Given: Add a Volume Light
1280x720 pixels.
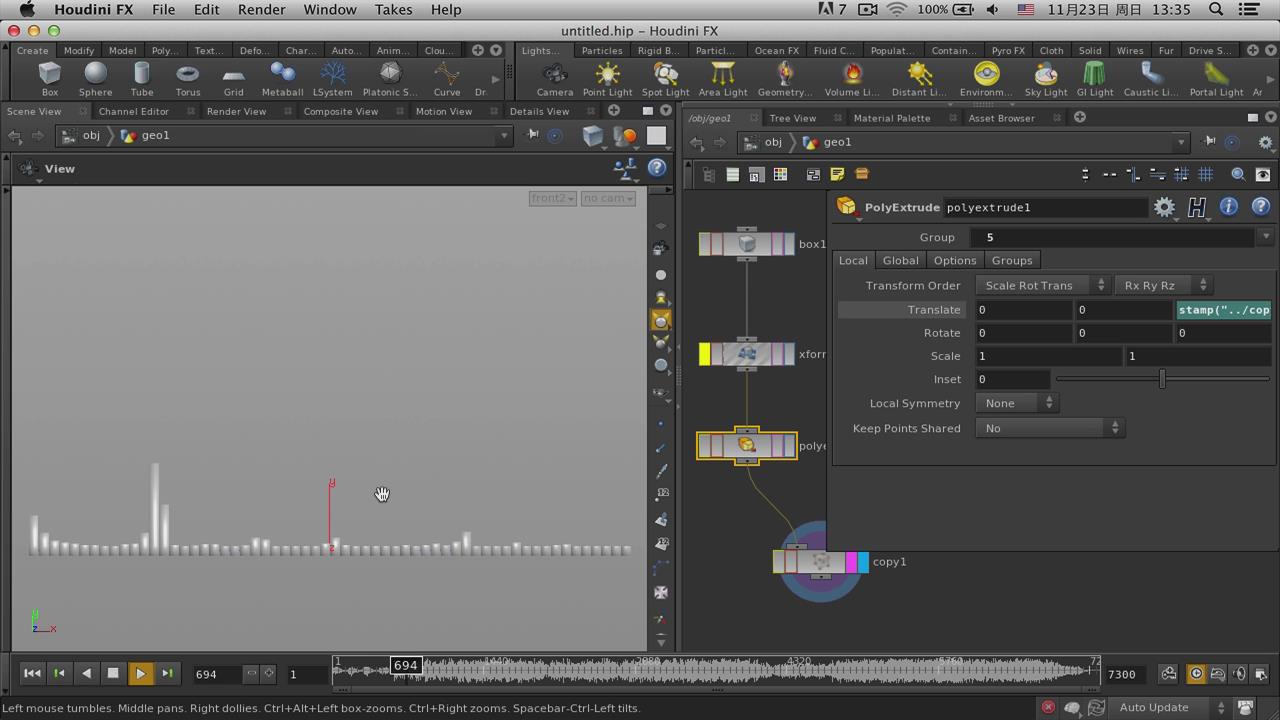Looking at the screenshot, I should pos(851,79).
